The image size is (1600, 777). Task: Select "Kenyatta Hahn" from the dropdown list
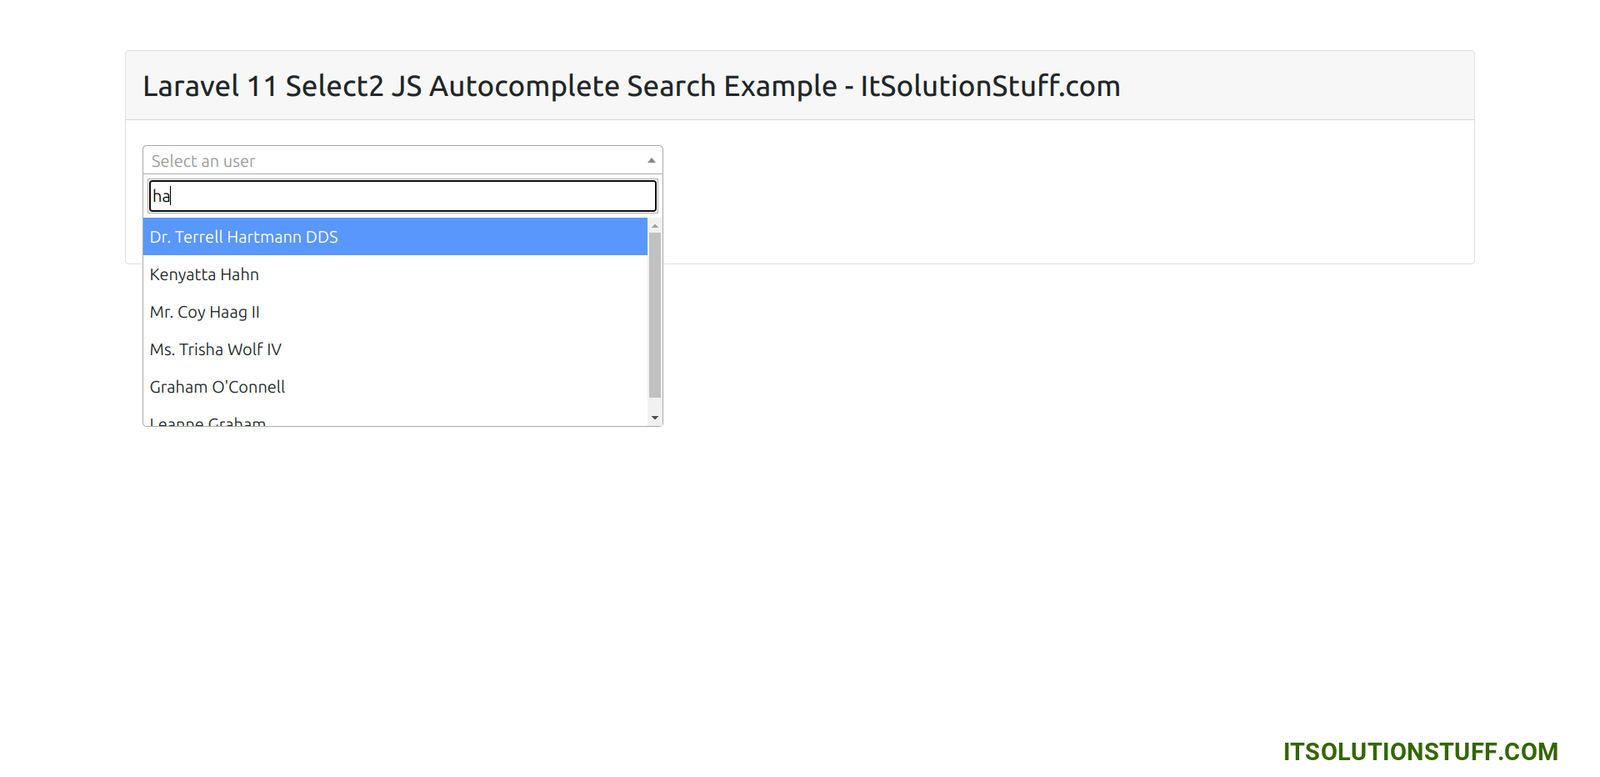coord(204,274)
